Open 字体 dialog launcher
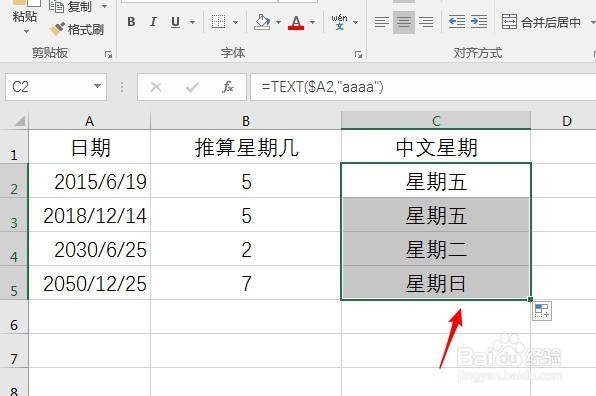Screen dimensions: 596x396 tap(358, 54)
